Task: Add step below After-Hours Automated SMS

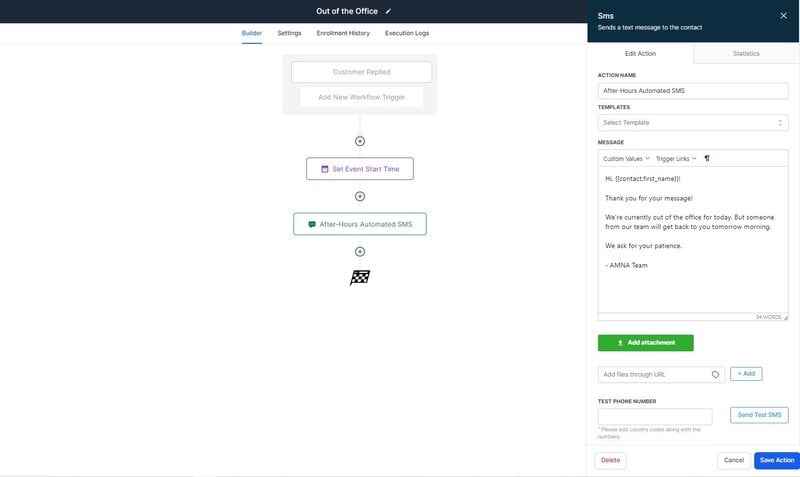Action: pos(360,252)
